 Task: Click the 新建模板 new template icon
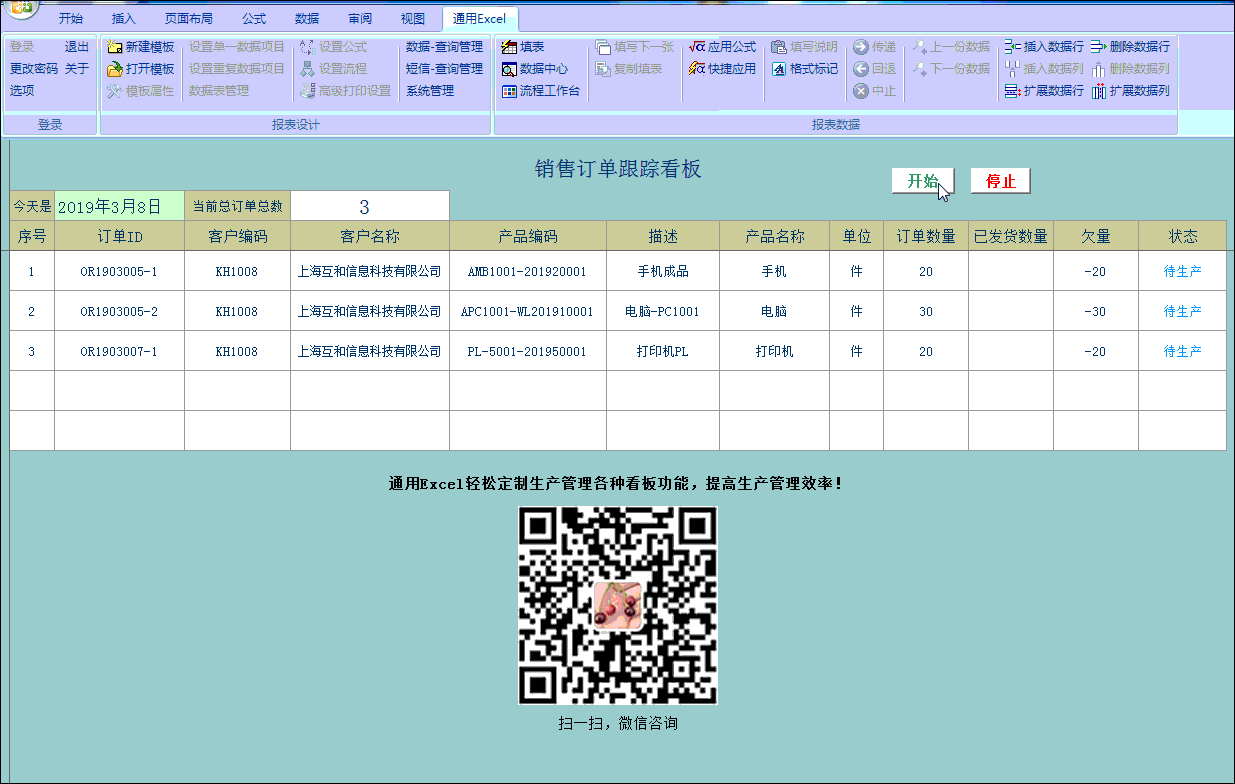point(115,47)
